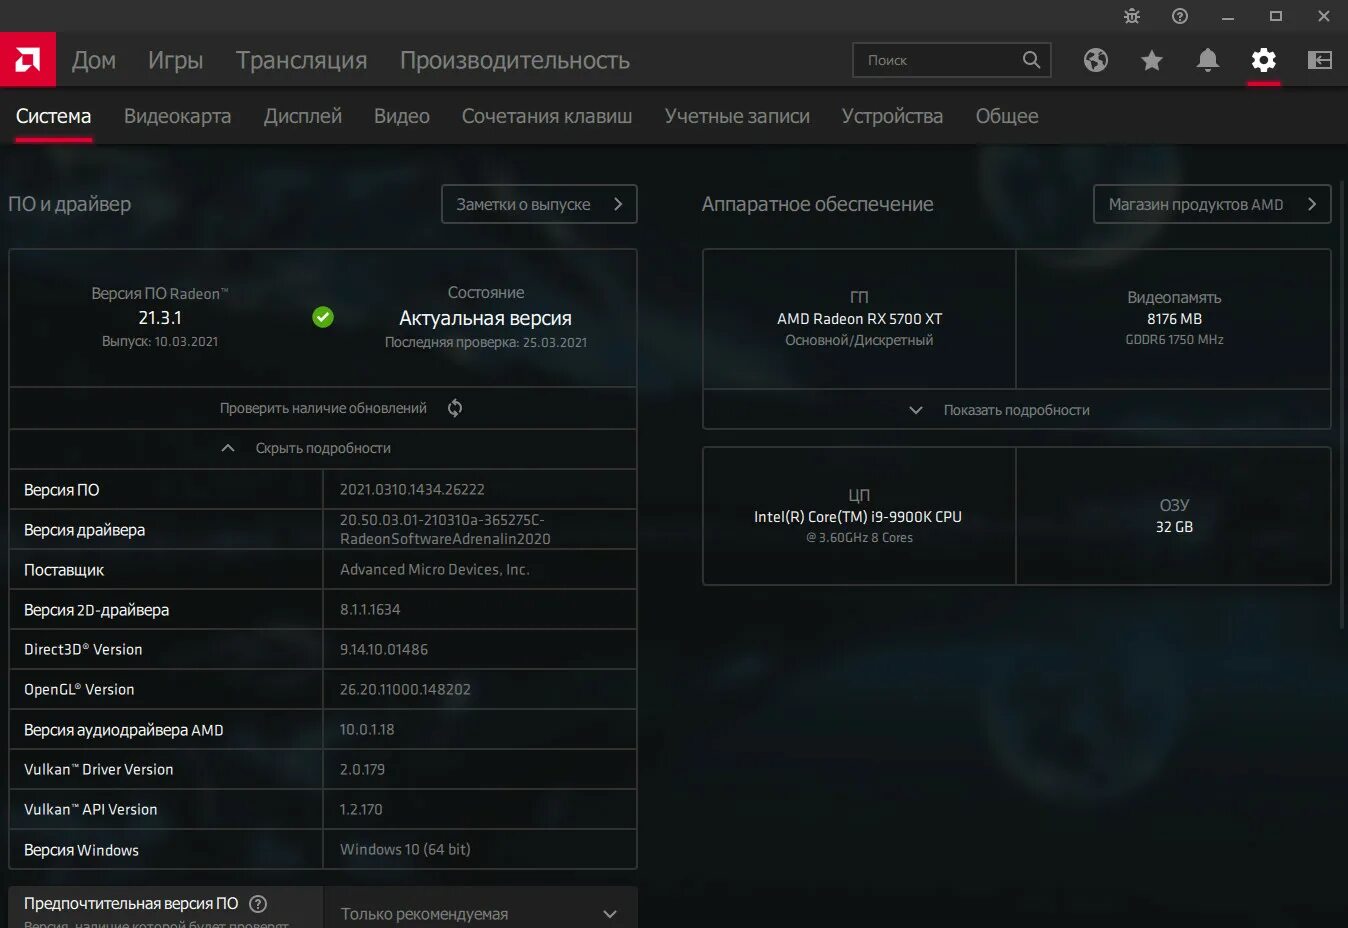Viewport: 1348px width, 928px height.
Task: Click the OpenGL value 26.20.11000.148202
Action: coord(405,689)
